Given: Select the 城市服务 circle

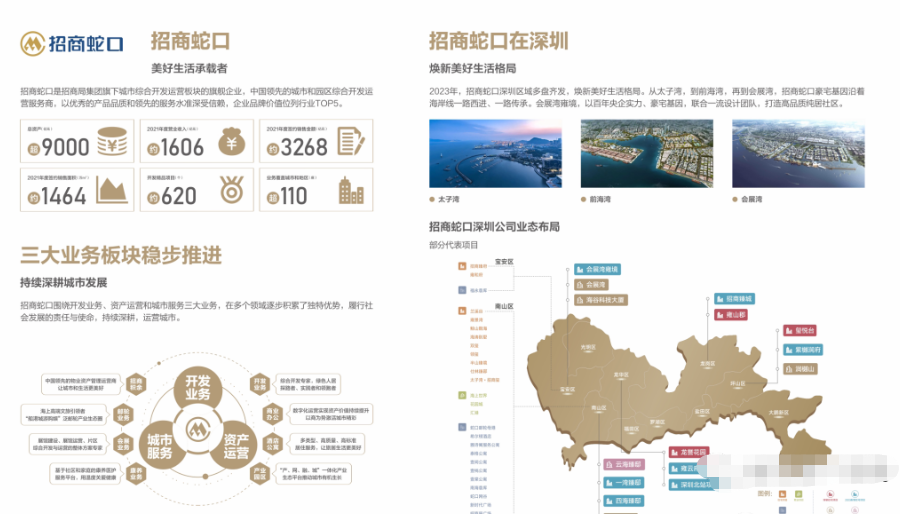Looking at the screenshot, I should pyautogui.click(x=160, y=447).
